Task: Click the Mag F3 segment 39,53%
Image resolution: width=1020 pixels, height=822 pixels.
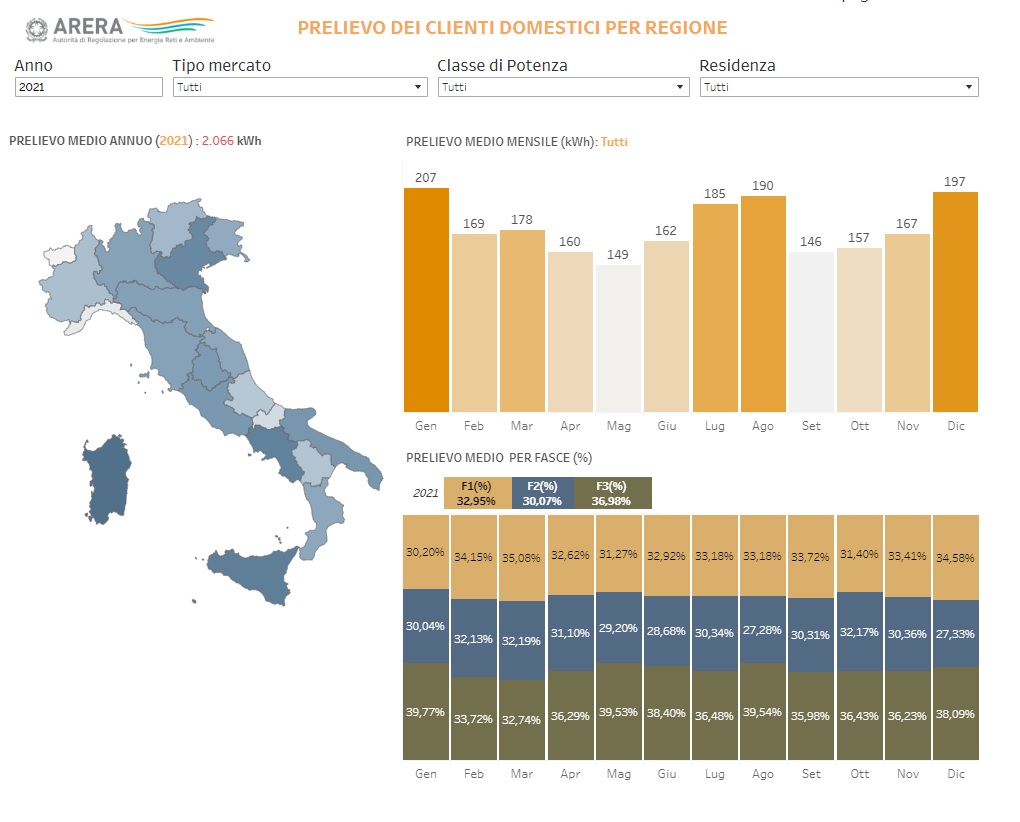Action: (618, 712)
